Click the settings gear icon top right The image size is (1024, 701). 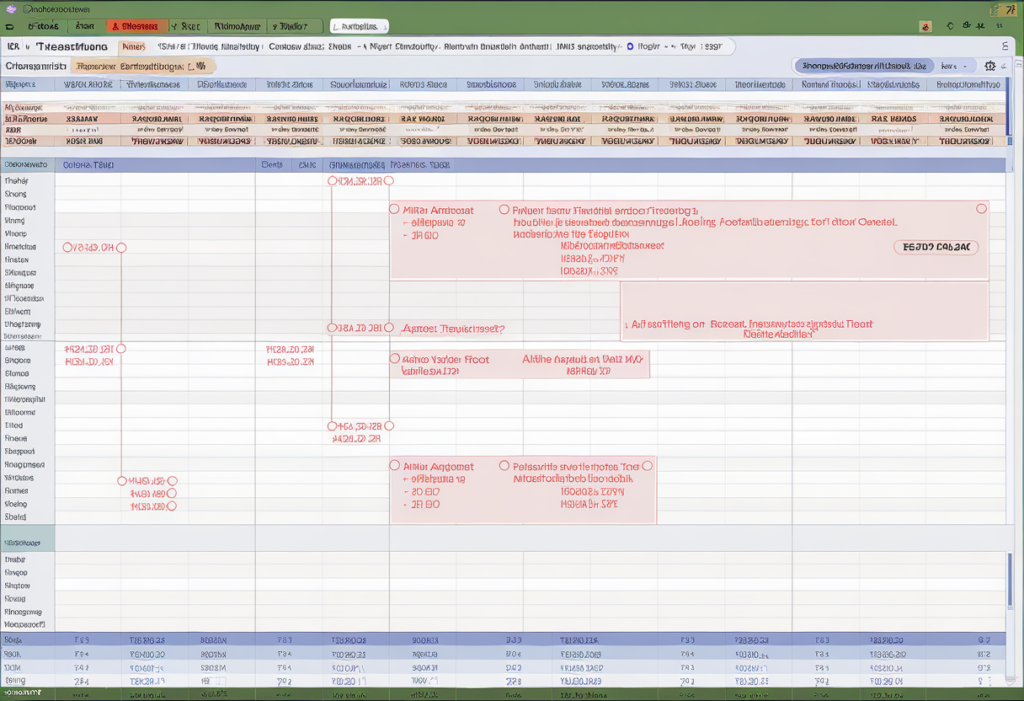(990, 64)
